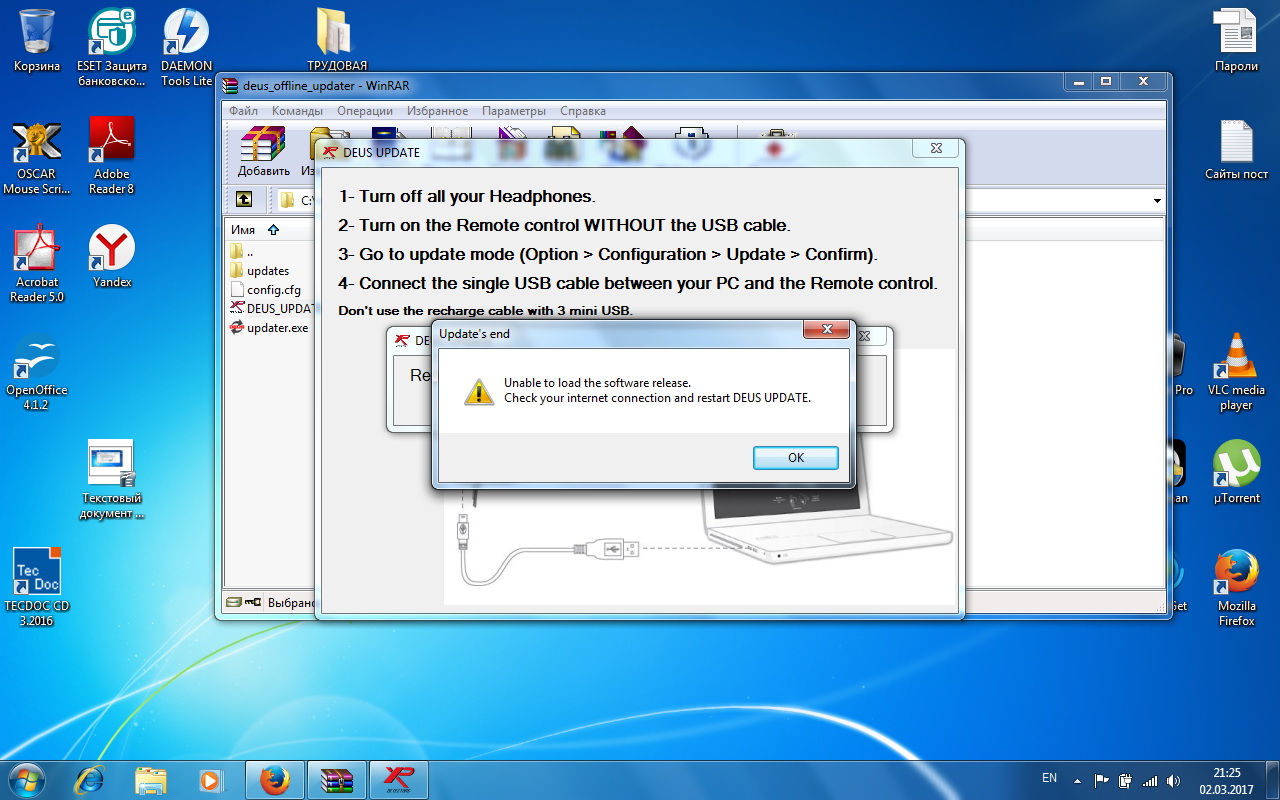Select config.cfg file in the list
Image resolution: width=1280 pixels, height=800 pixels.
[x=273, y=289]
